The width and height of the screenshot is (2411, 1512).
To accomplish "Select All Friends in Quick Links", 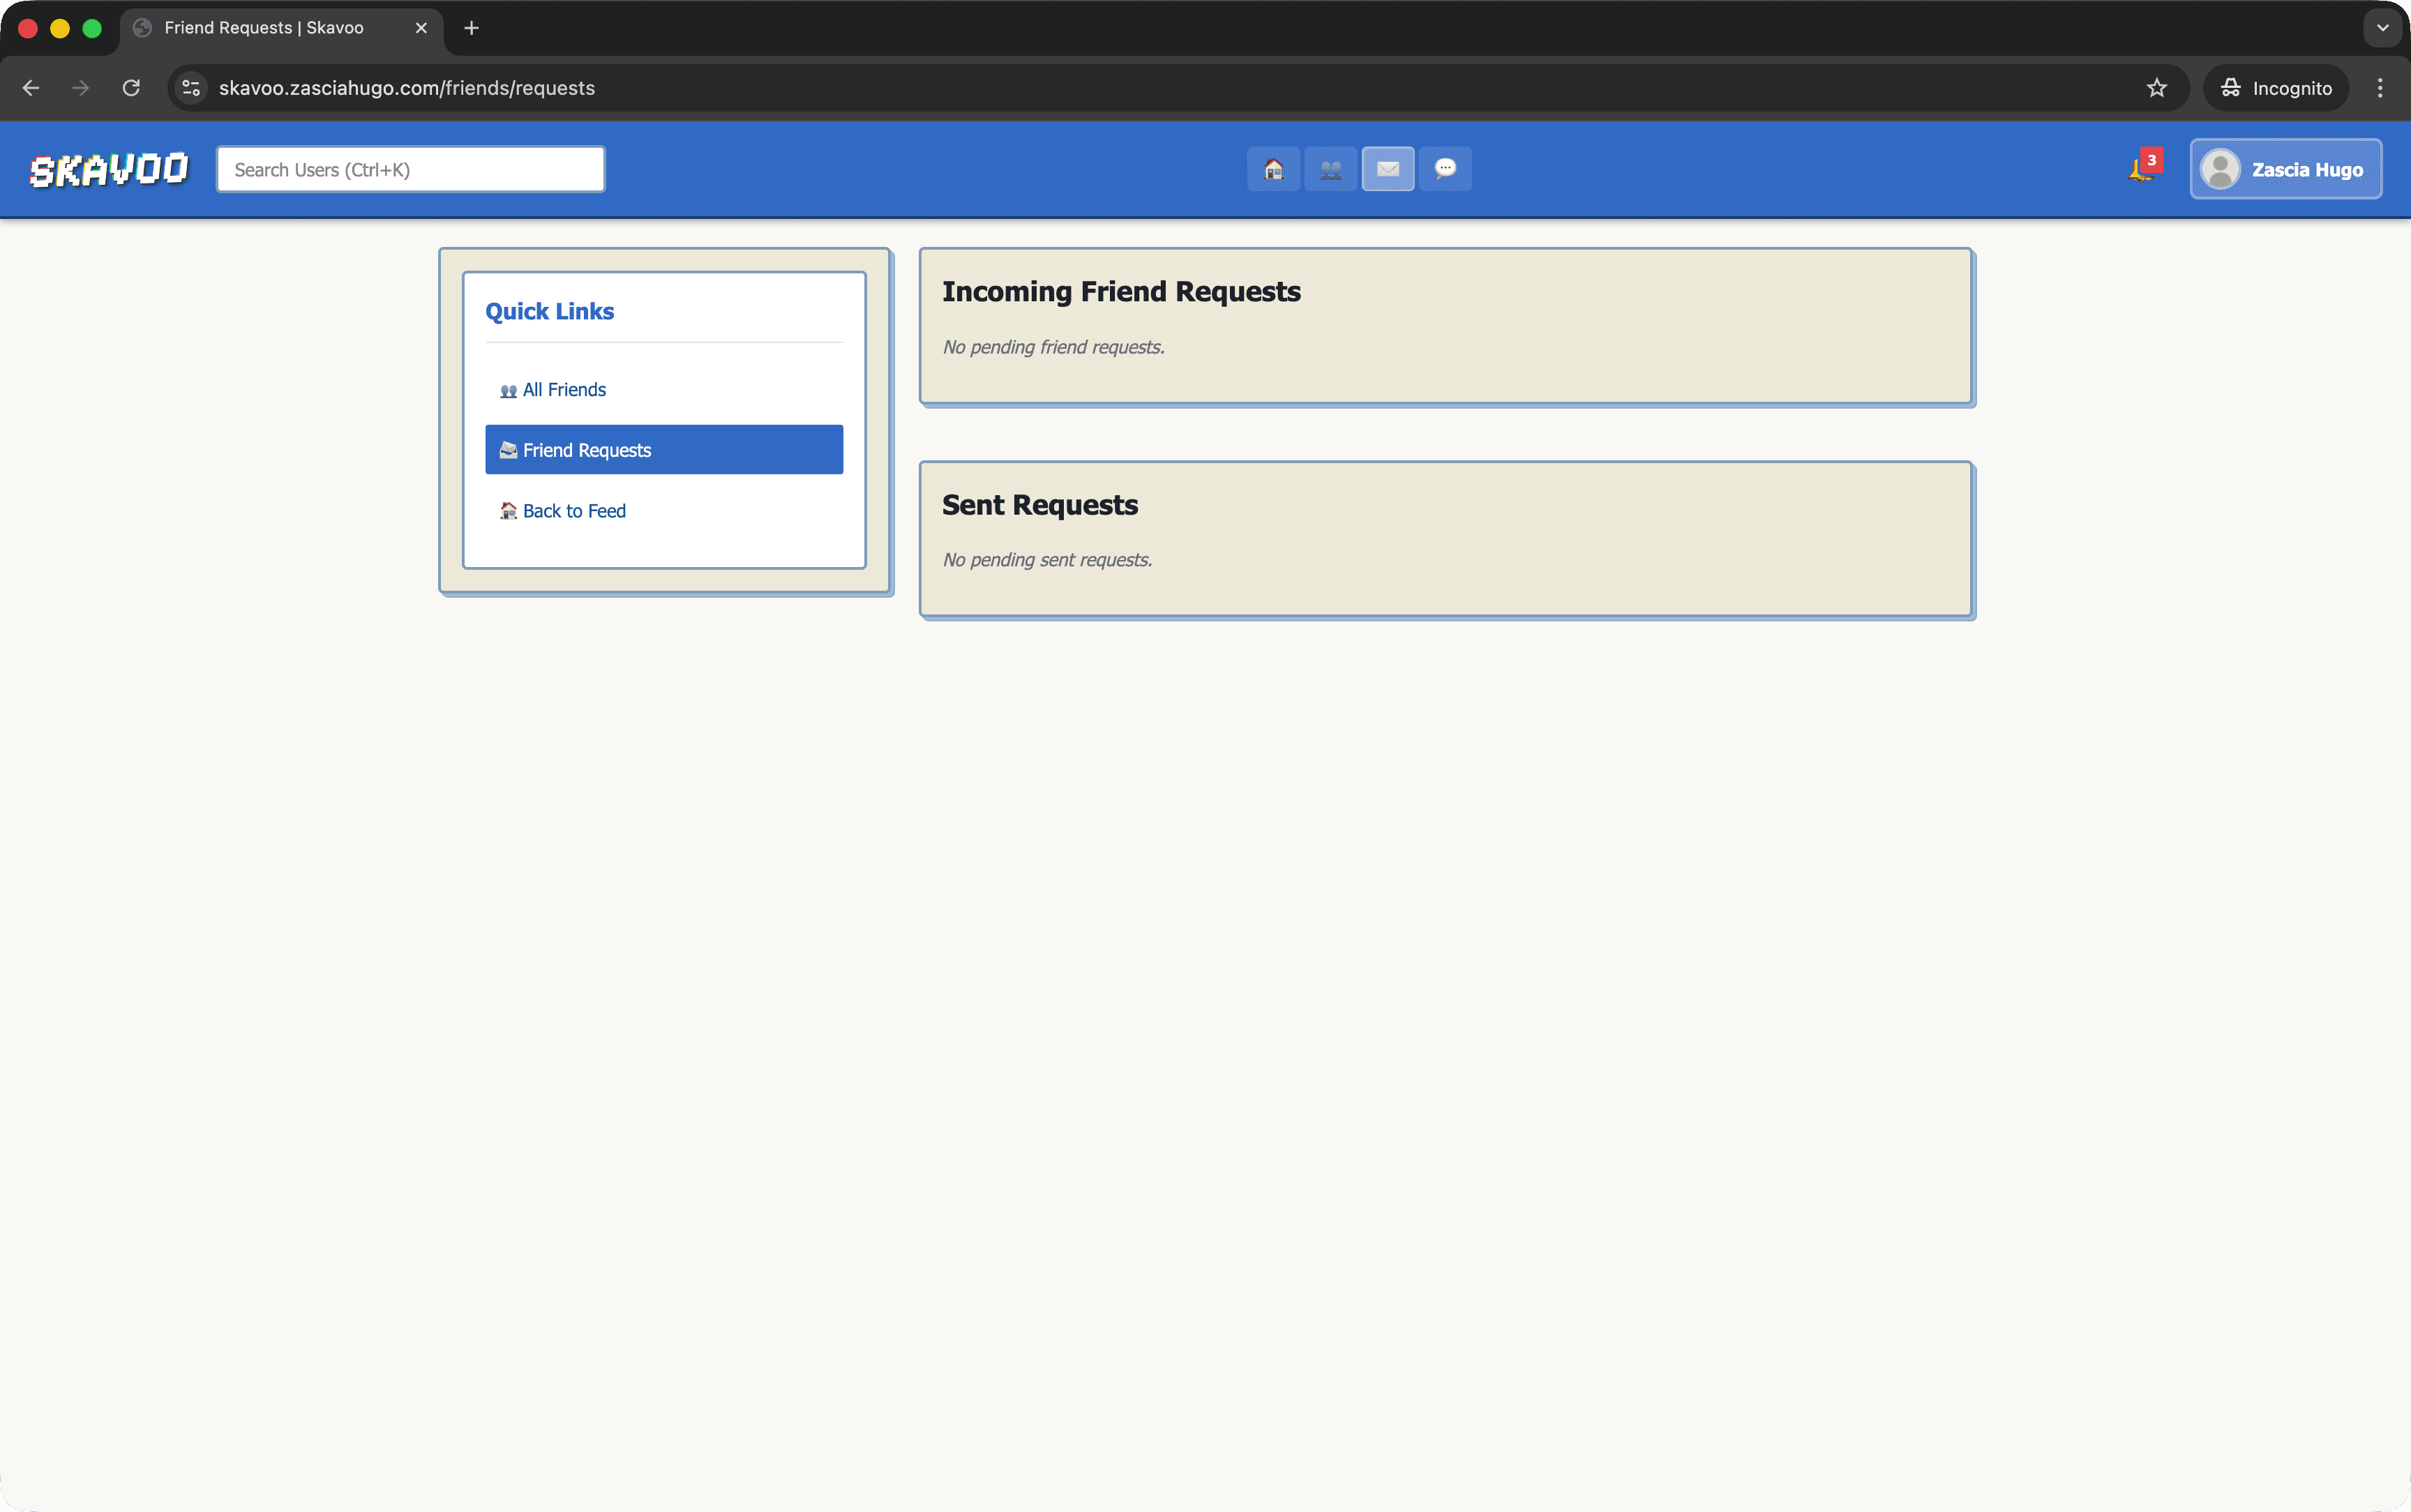I will coord(564,390).
